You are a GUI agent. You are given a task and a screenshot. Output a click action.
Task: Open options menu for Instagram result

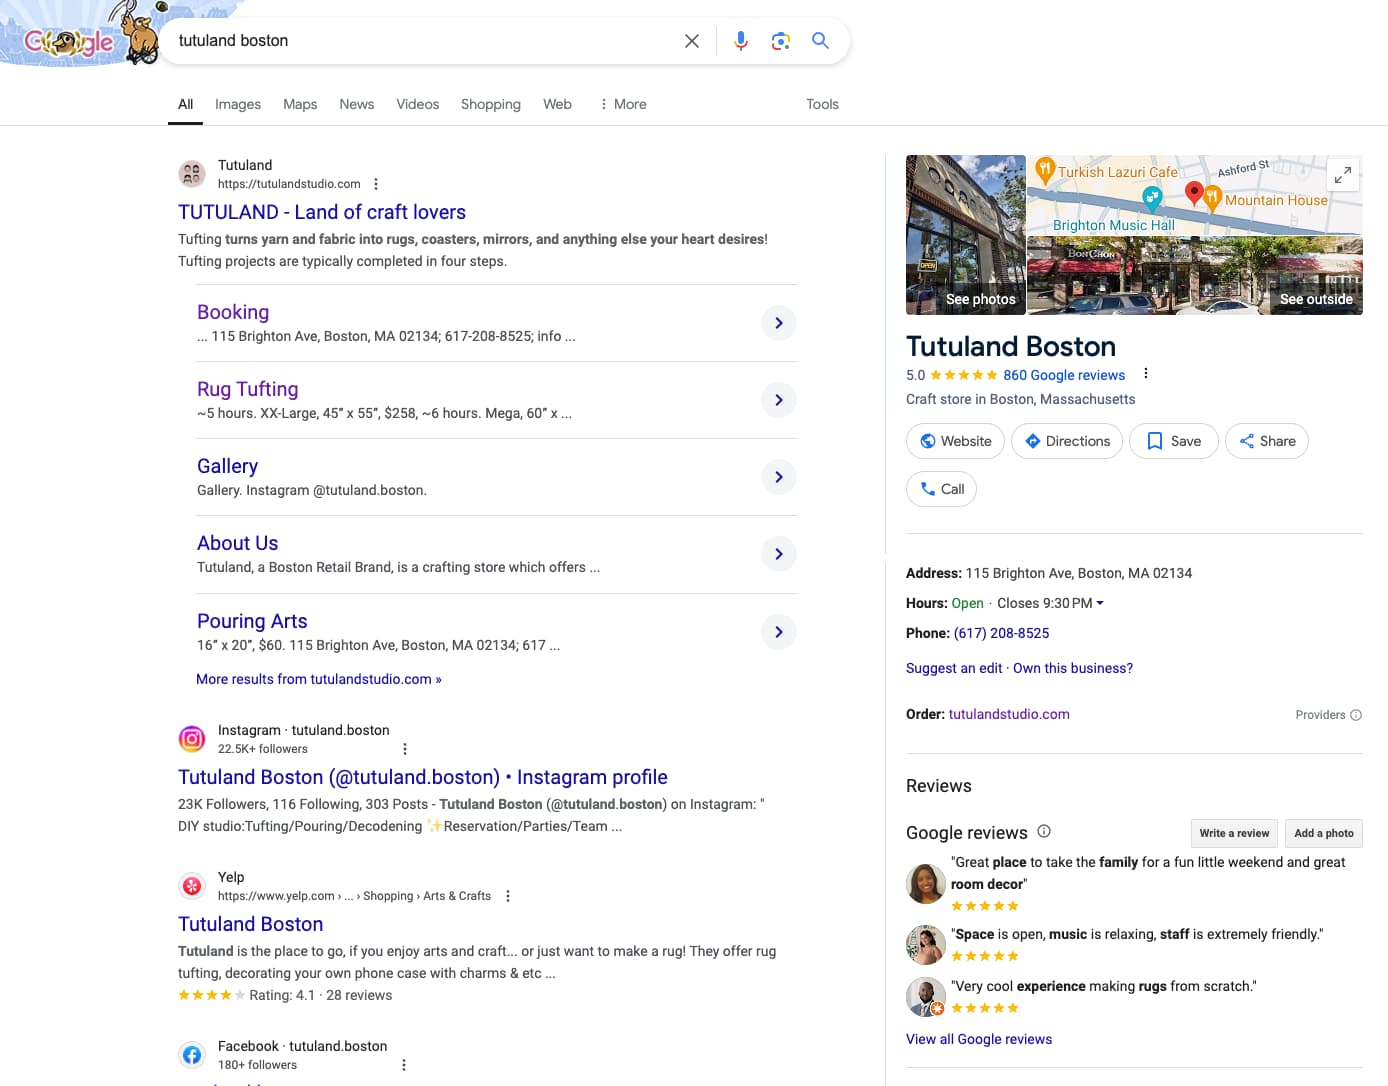click(x=405, y=749)
